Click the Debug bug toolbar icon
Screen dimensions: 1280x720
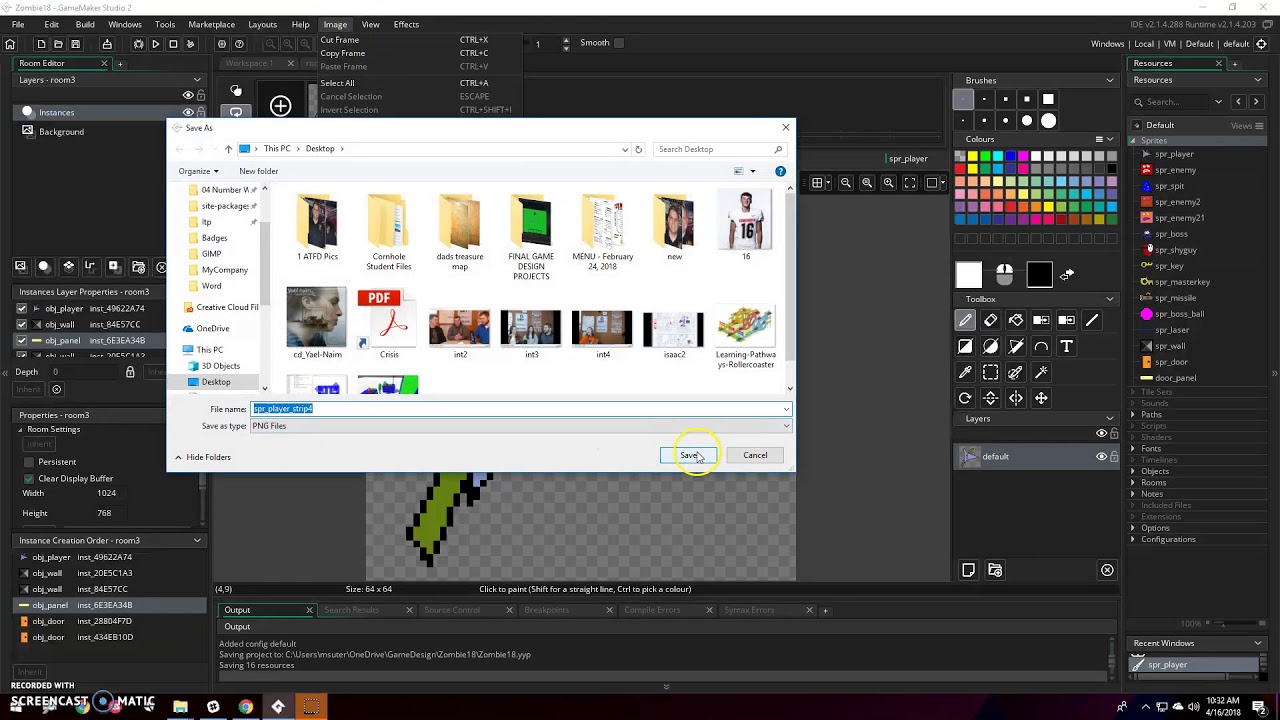(x=138, y=44)
